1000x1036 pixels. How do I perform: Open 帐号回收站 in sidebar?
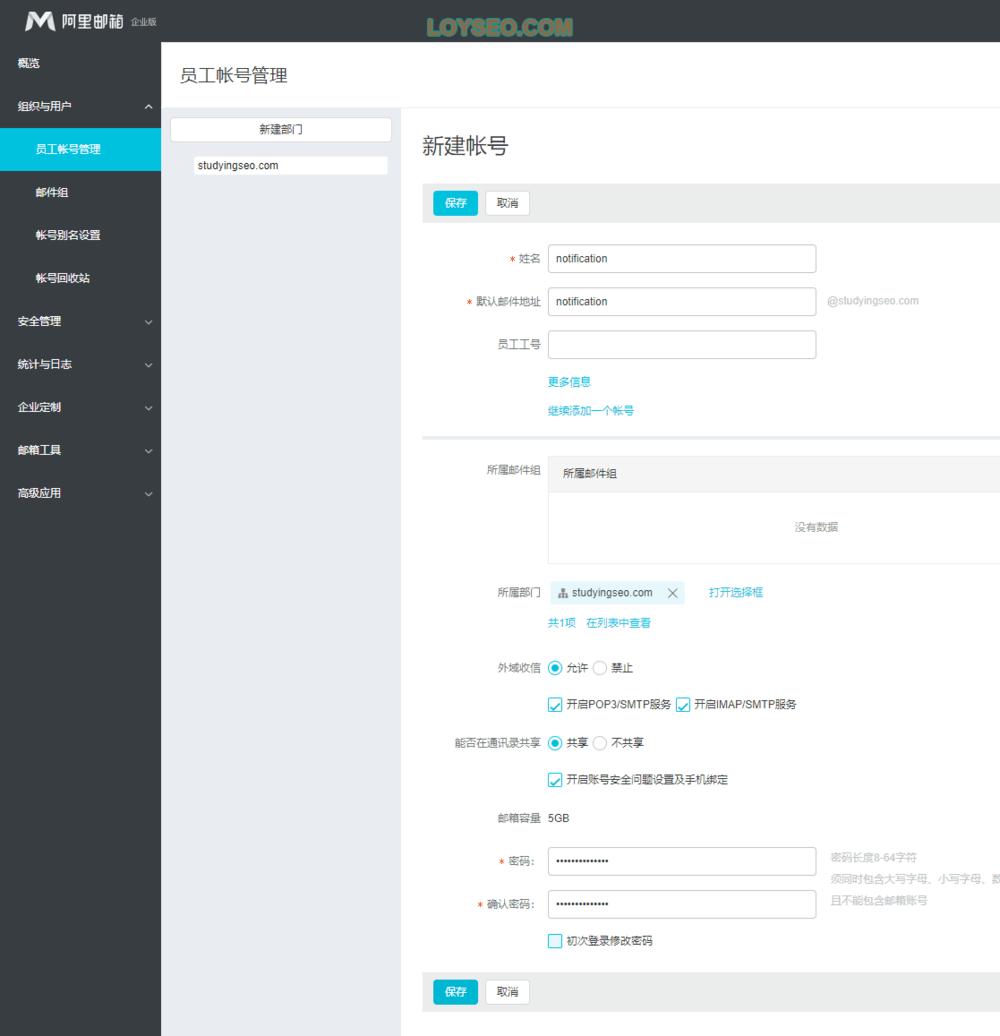point(81,278)
